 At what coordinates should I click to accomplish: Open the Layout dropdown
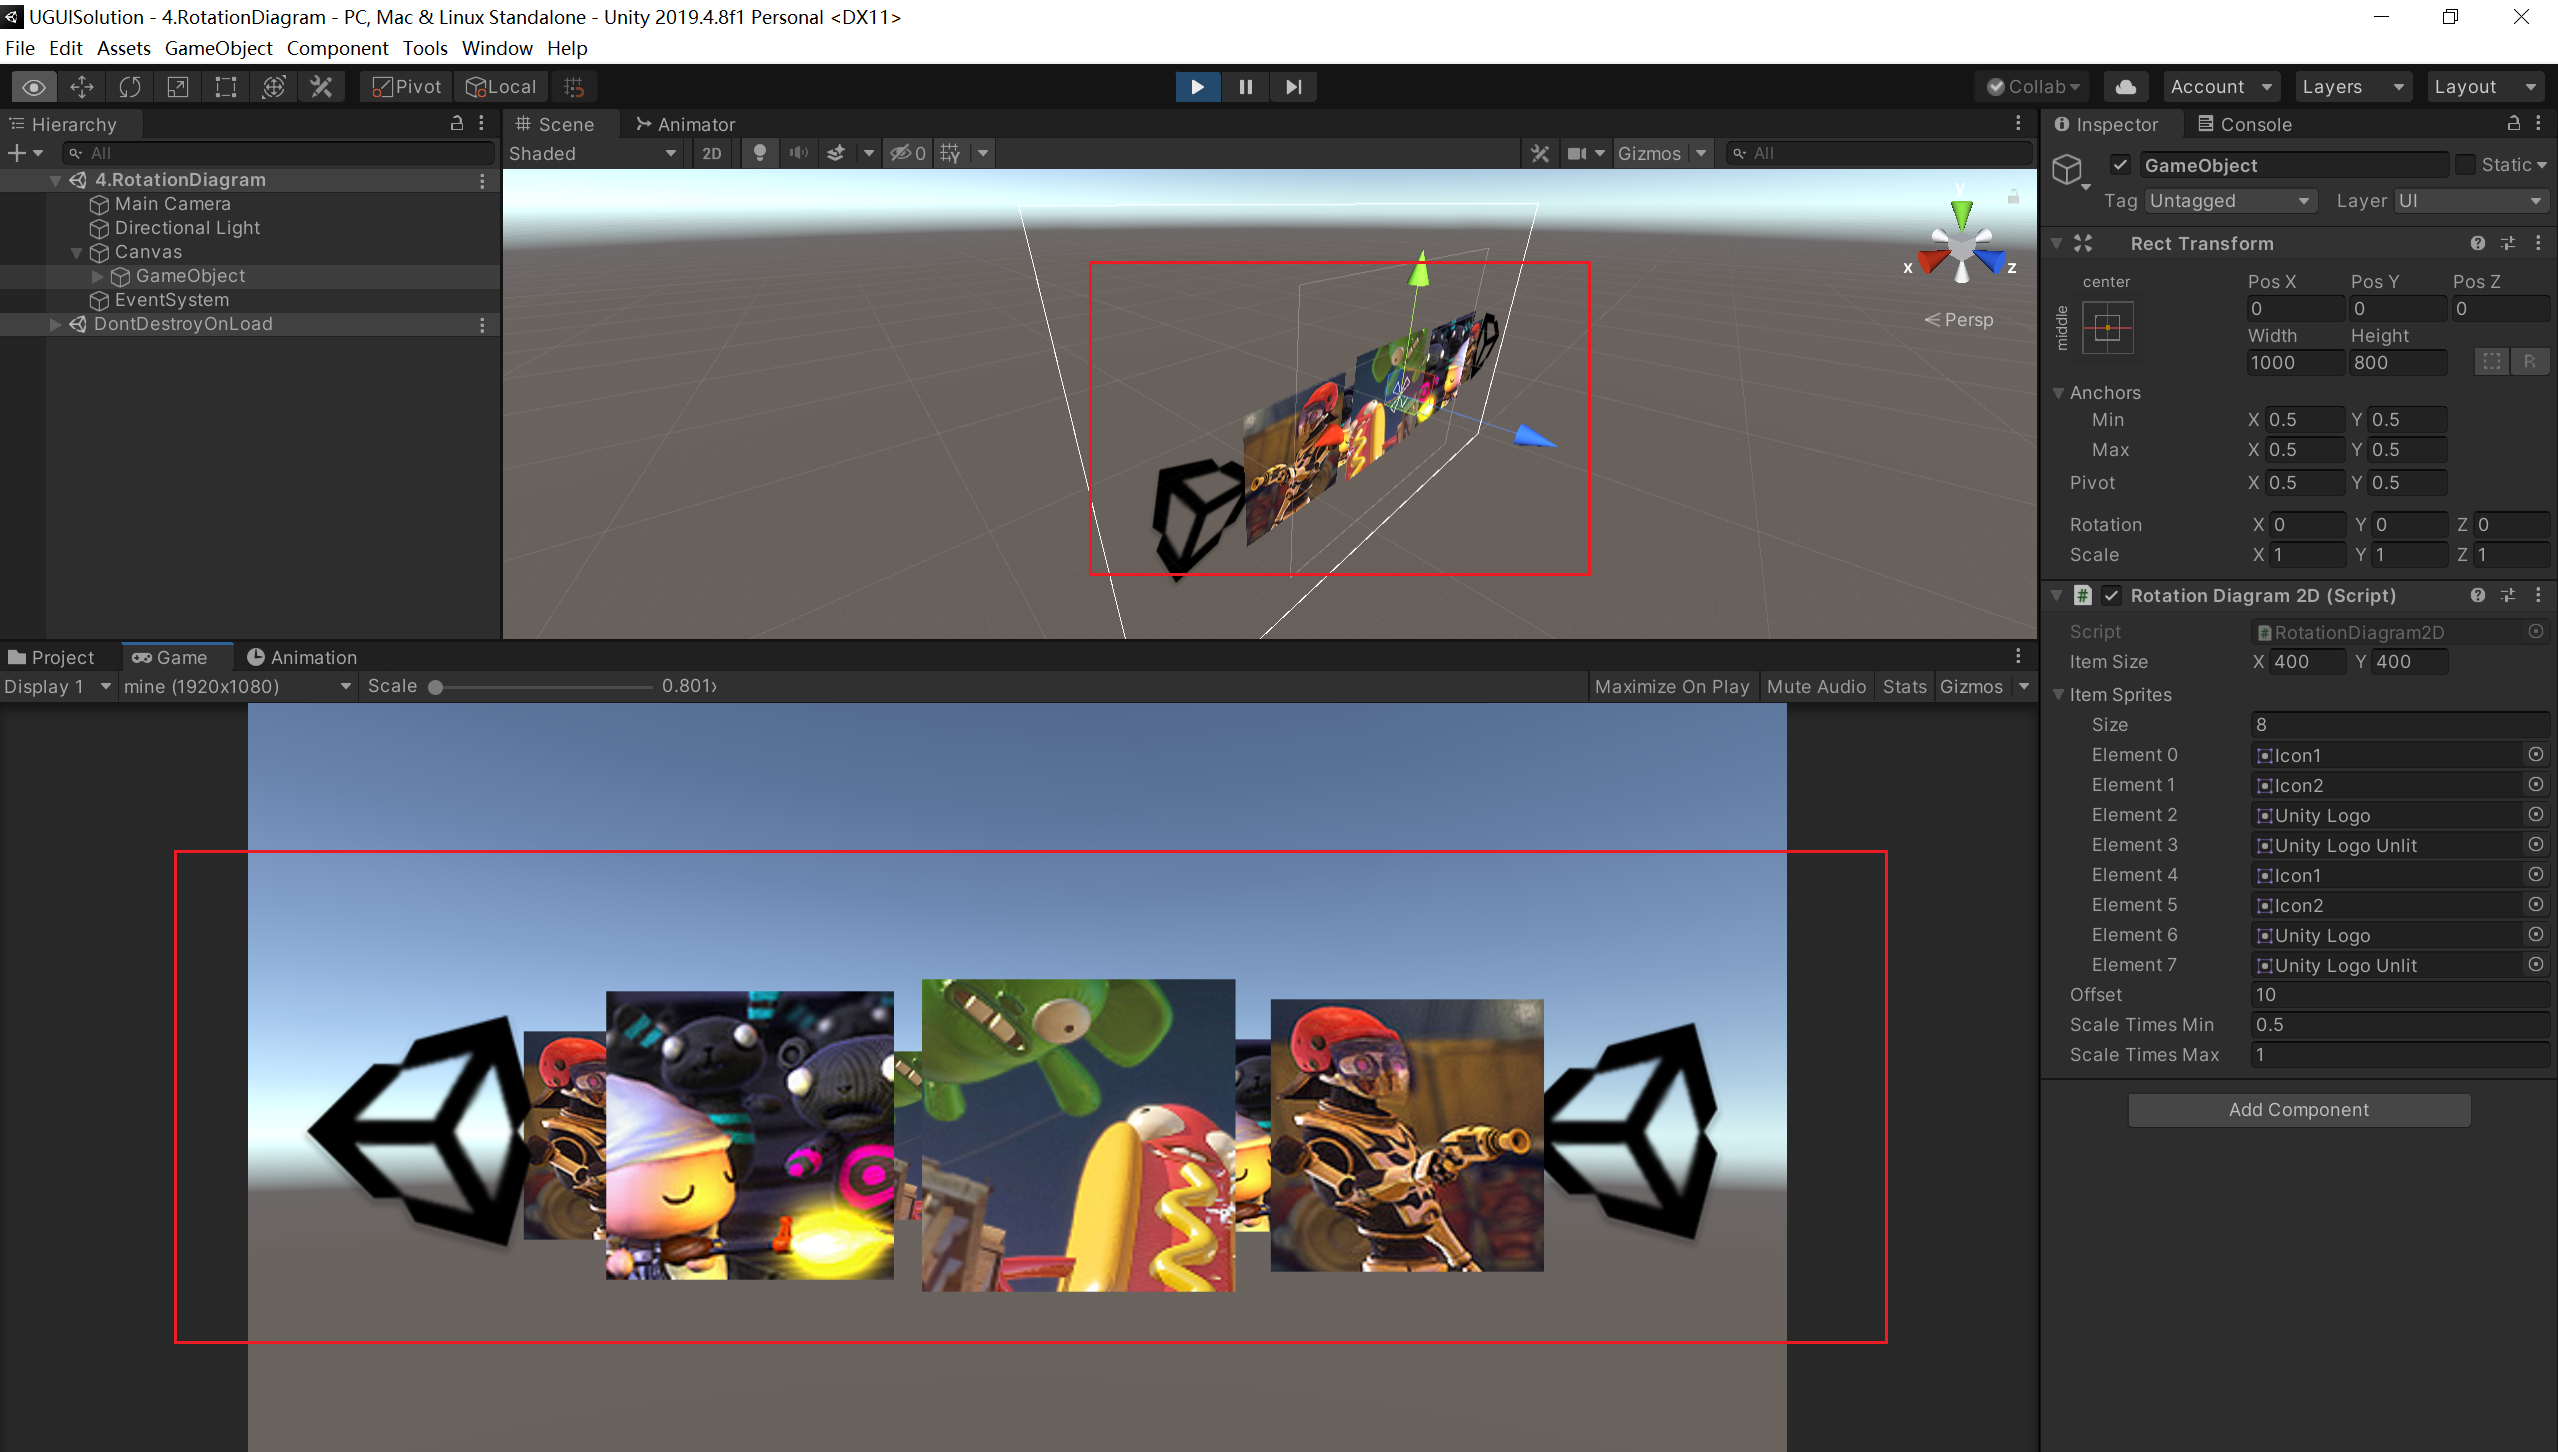pyautogui.click(x=2485, y=87)
